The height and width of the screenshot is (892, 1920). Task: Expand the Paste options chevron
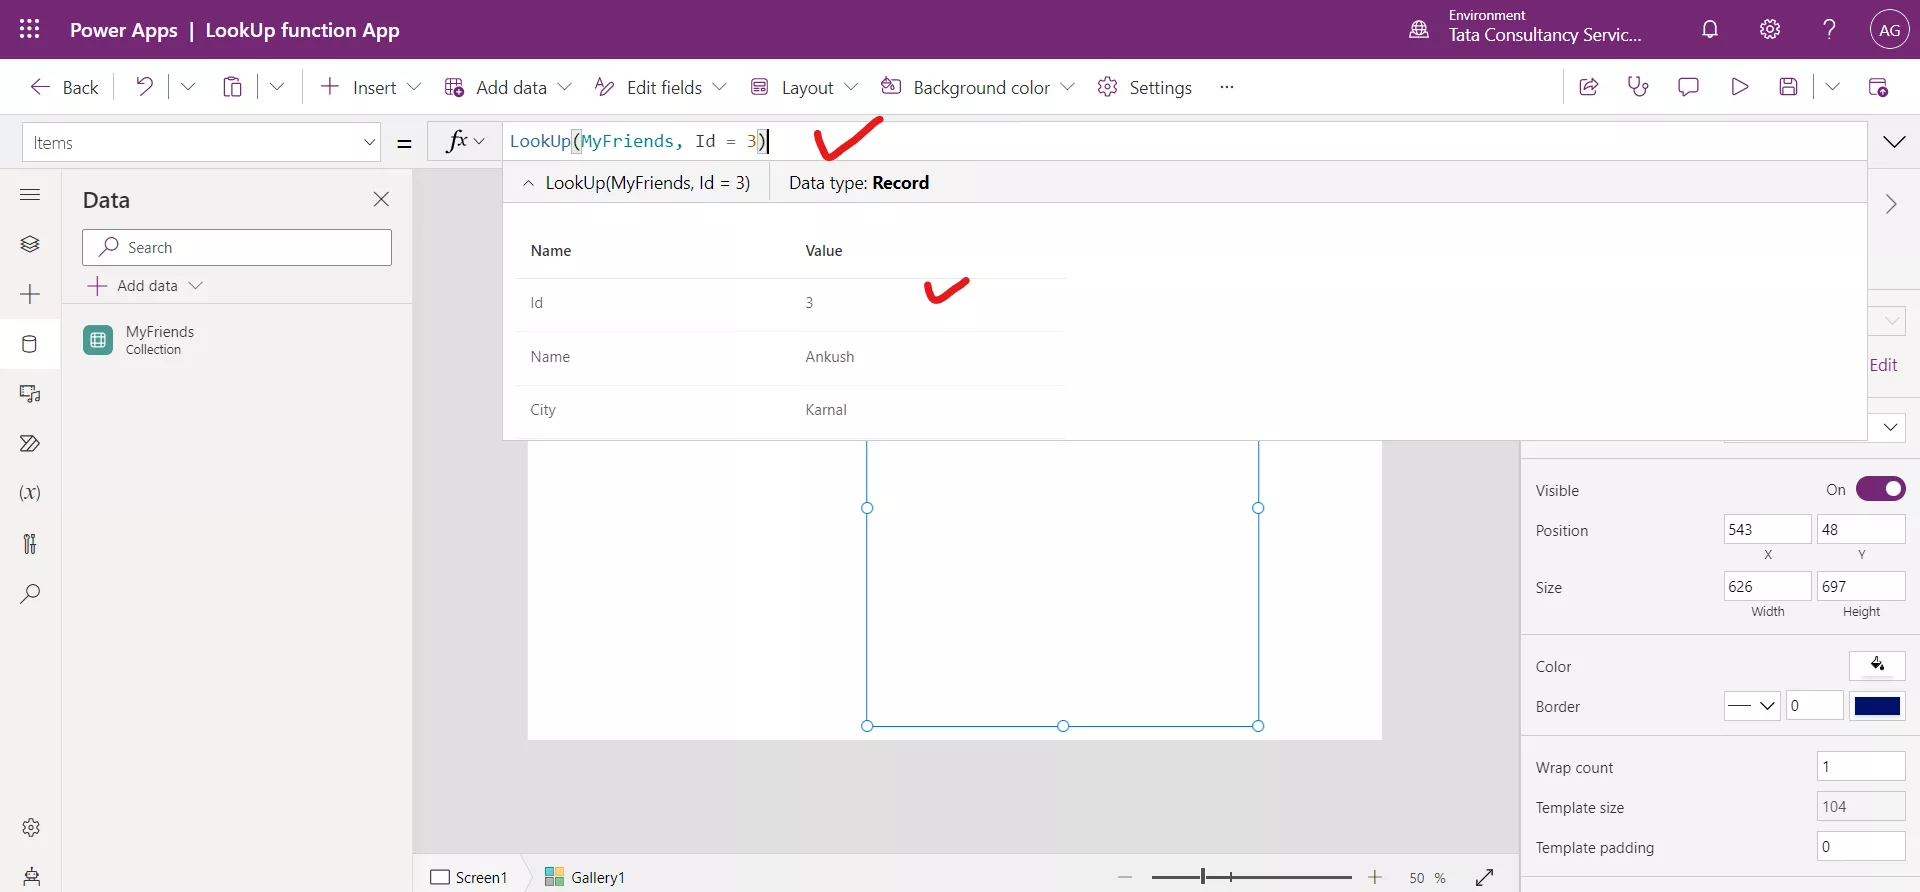pos(277,87)
